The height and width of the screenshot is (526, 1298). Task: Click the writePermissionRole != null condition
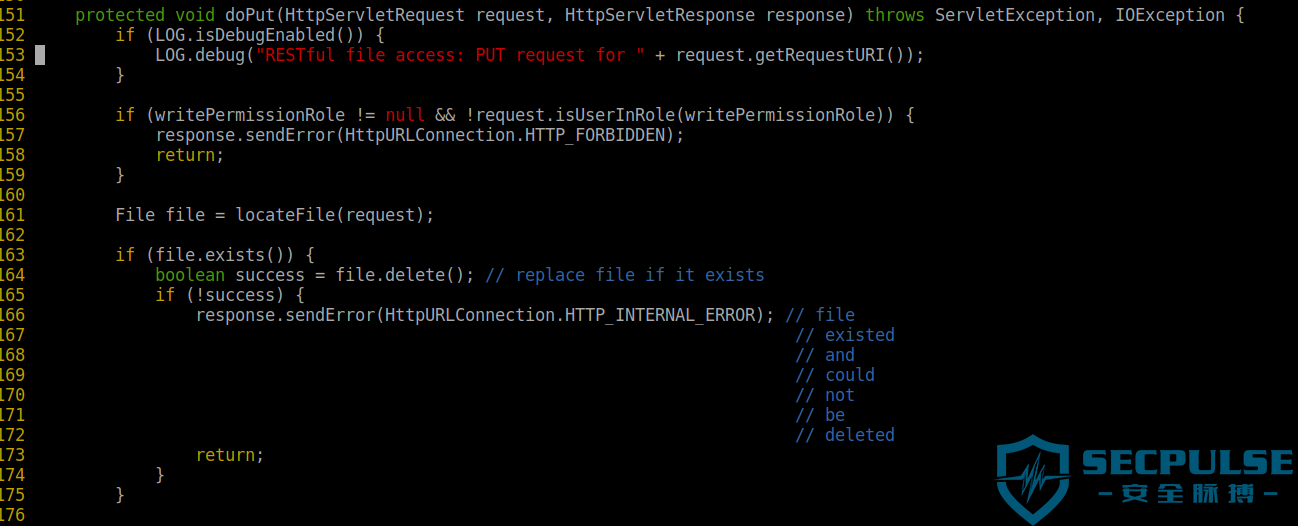point(290,115)
